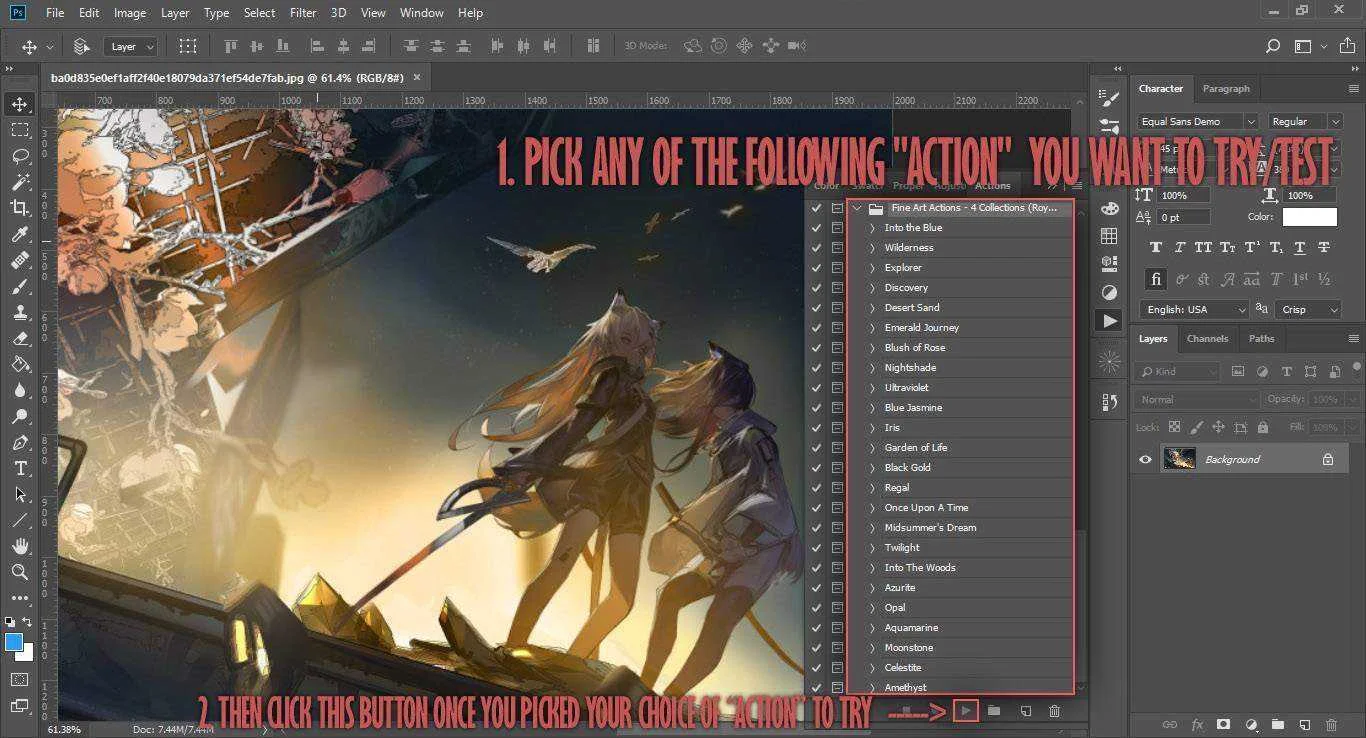Delete action with Actions trash icon

click(x=1054, y=711)
